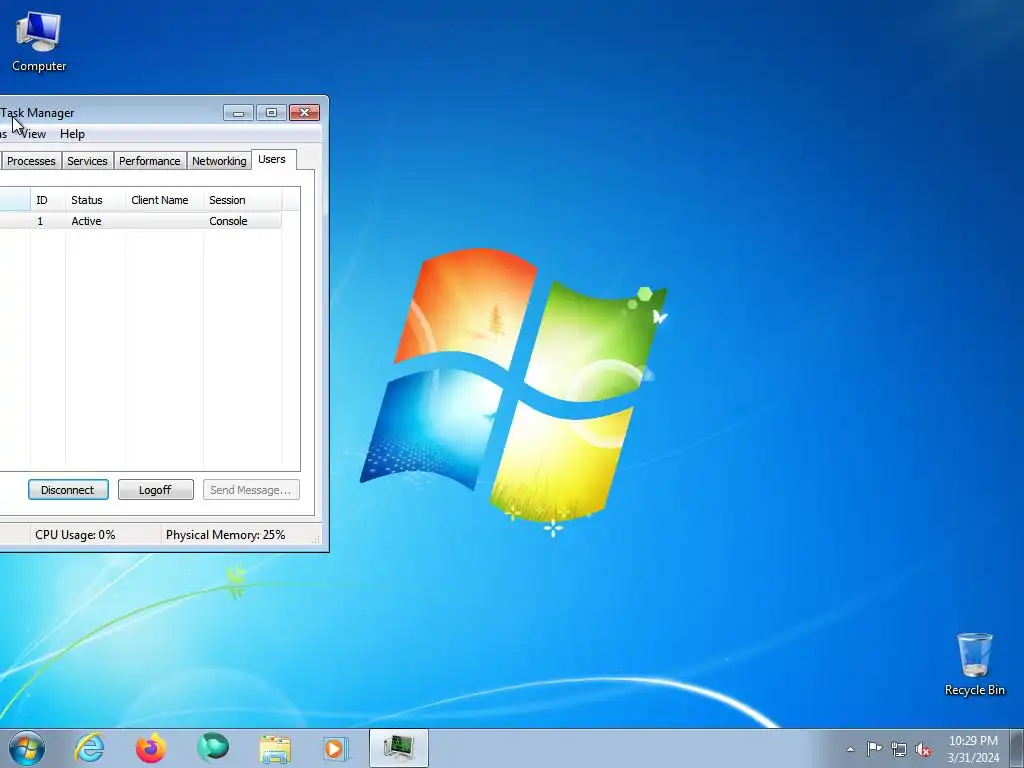Click the Task Manager resize grip corner
Screen dimensions: 1024x768
pyautogui.click(x=316, y=539)
